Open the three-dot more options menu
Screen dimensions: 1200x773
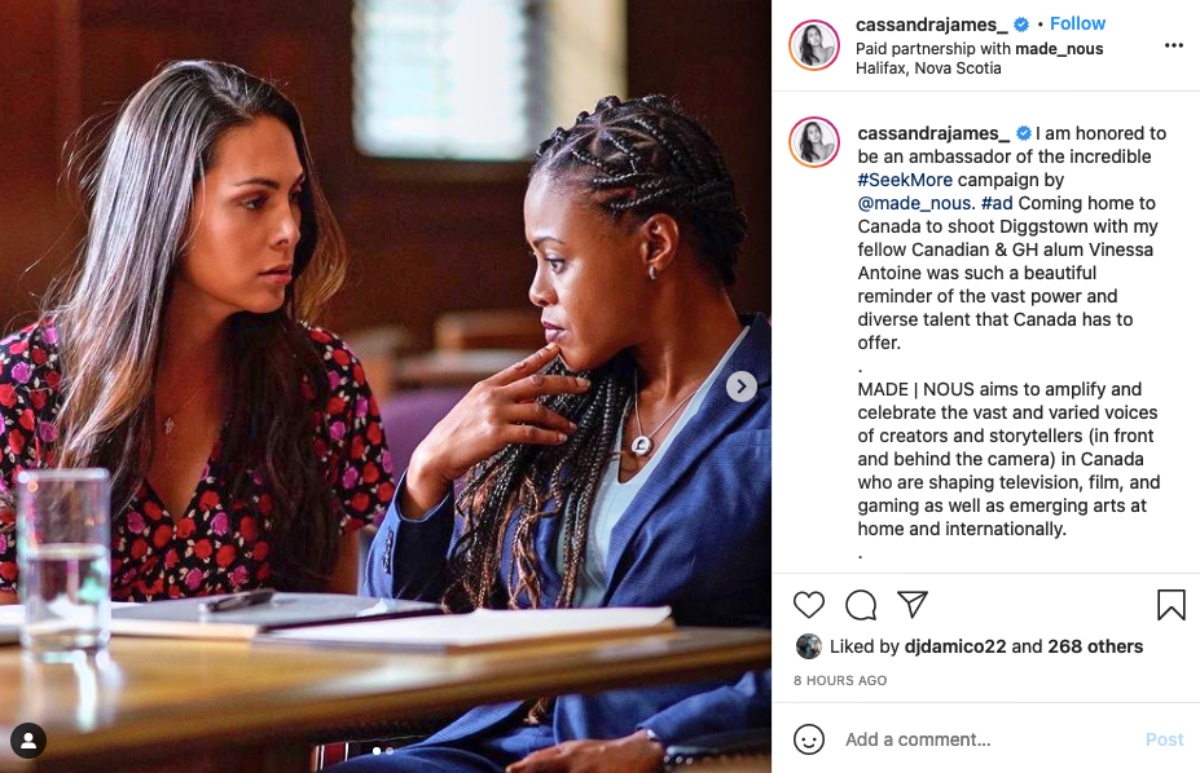1174,45
